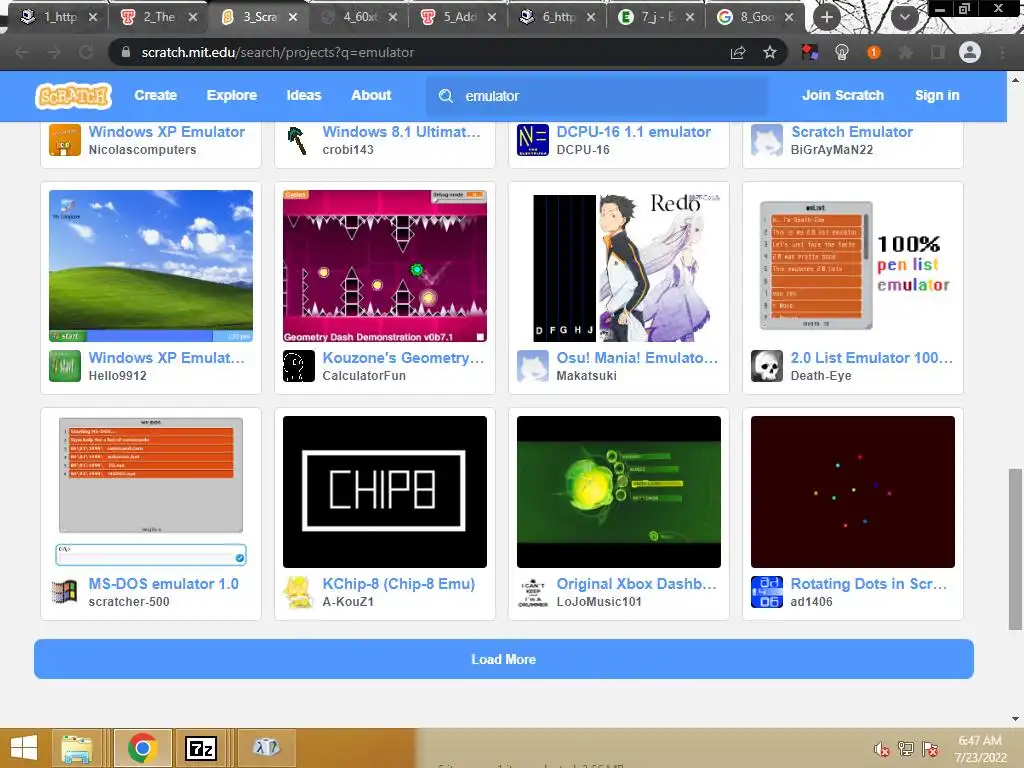Open BiGrAyMaN22 user avatar

pyautogui.click(x=767, y=140)
